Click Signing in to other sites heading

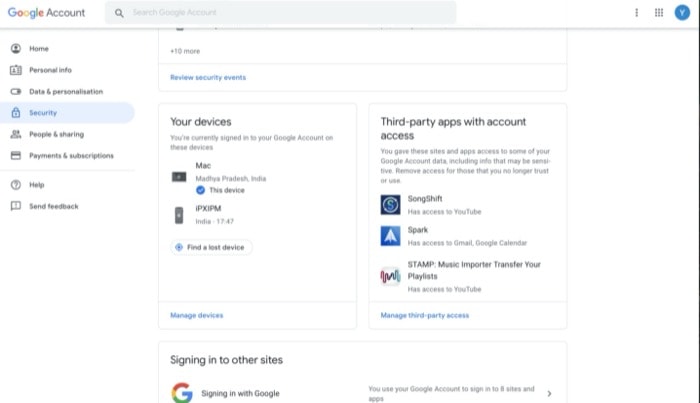point(226,360)
